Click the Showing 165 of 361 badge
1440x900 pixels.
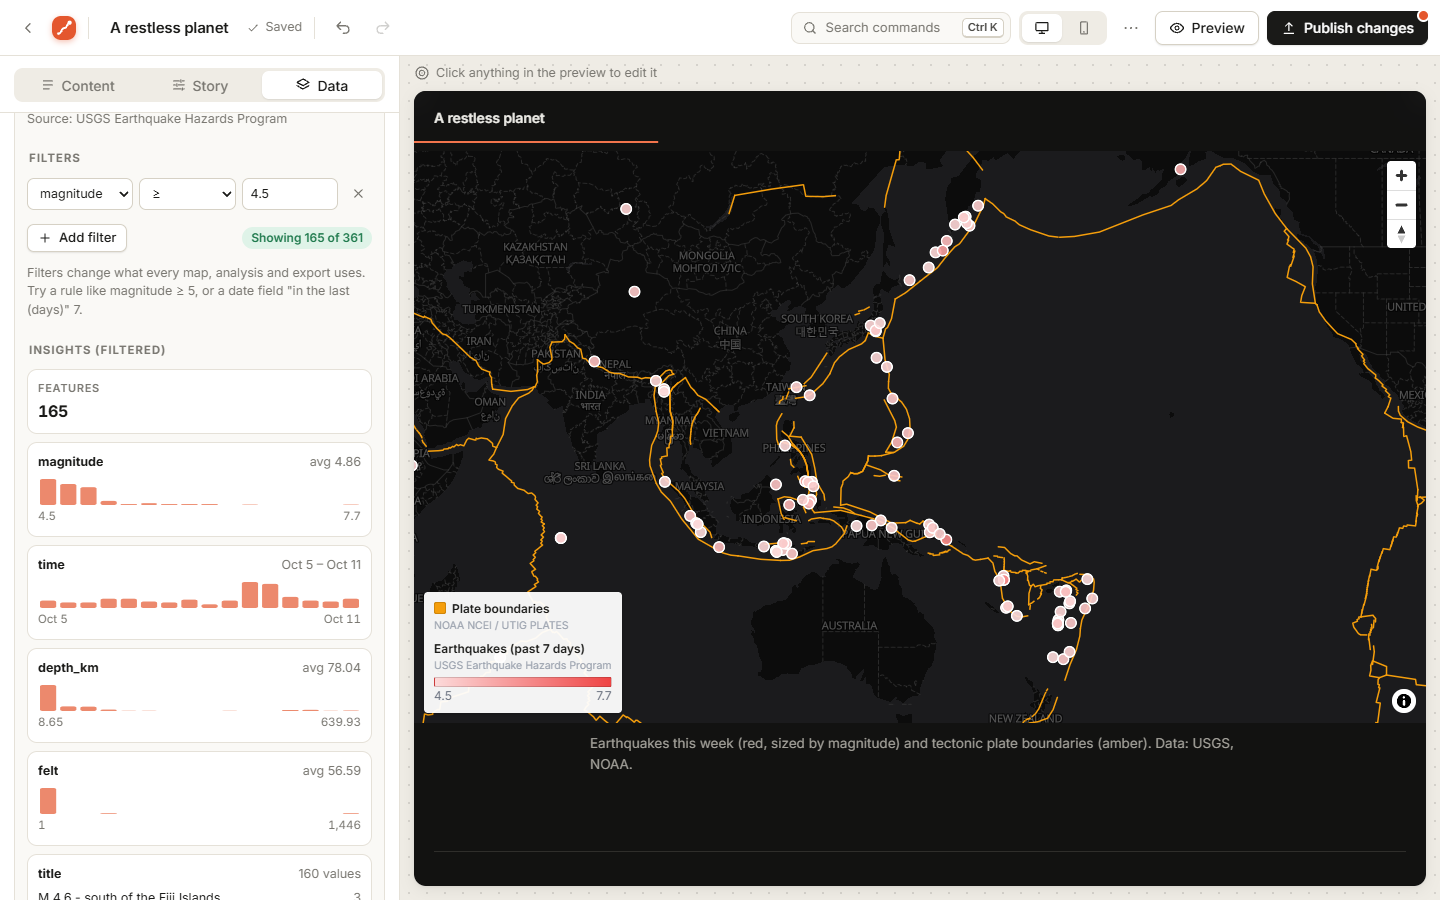click(x=307, y=238)
